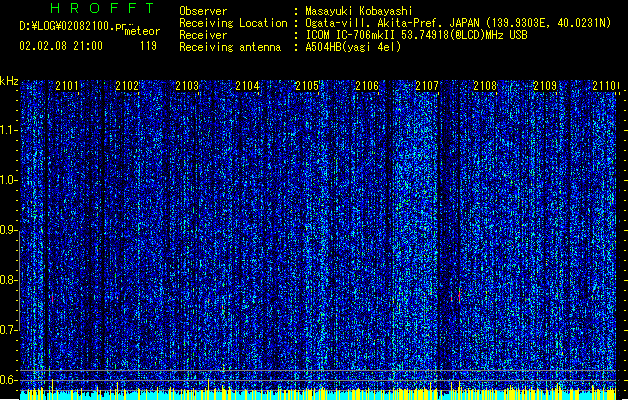Click the HROFFT title text
This screenshot has height=400, width=629.
[x=102, y=8]
